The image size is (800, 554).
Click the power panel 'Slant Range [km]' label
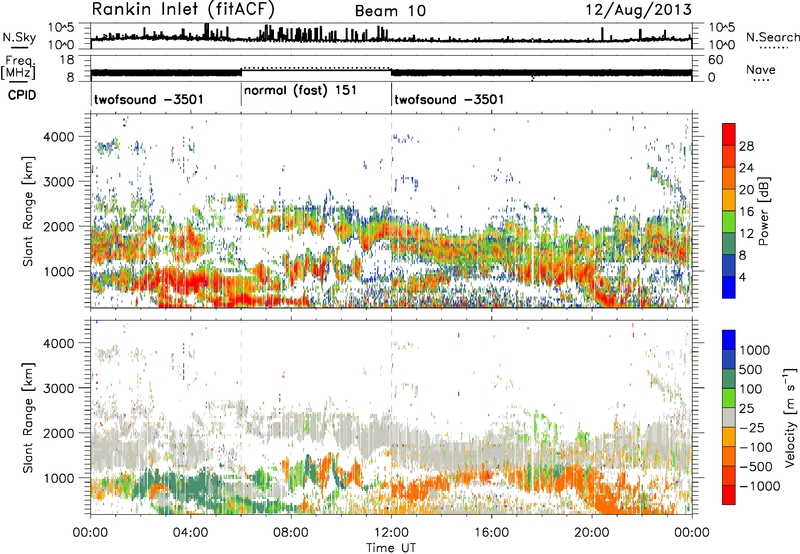tap(28, 211)
